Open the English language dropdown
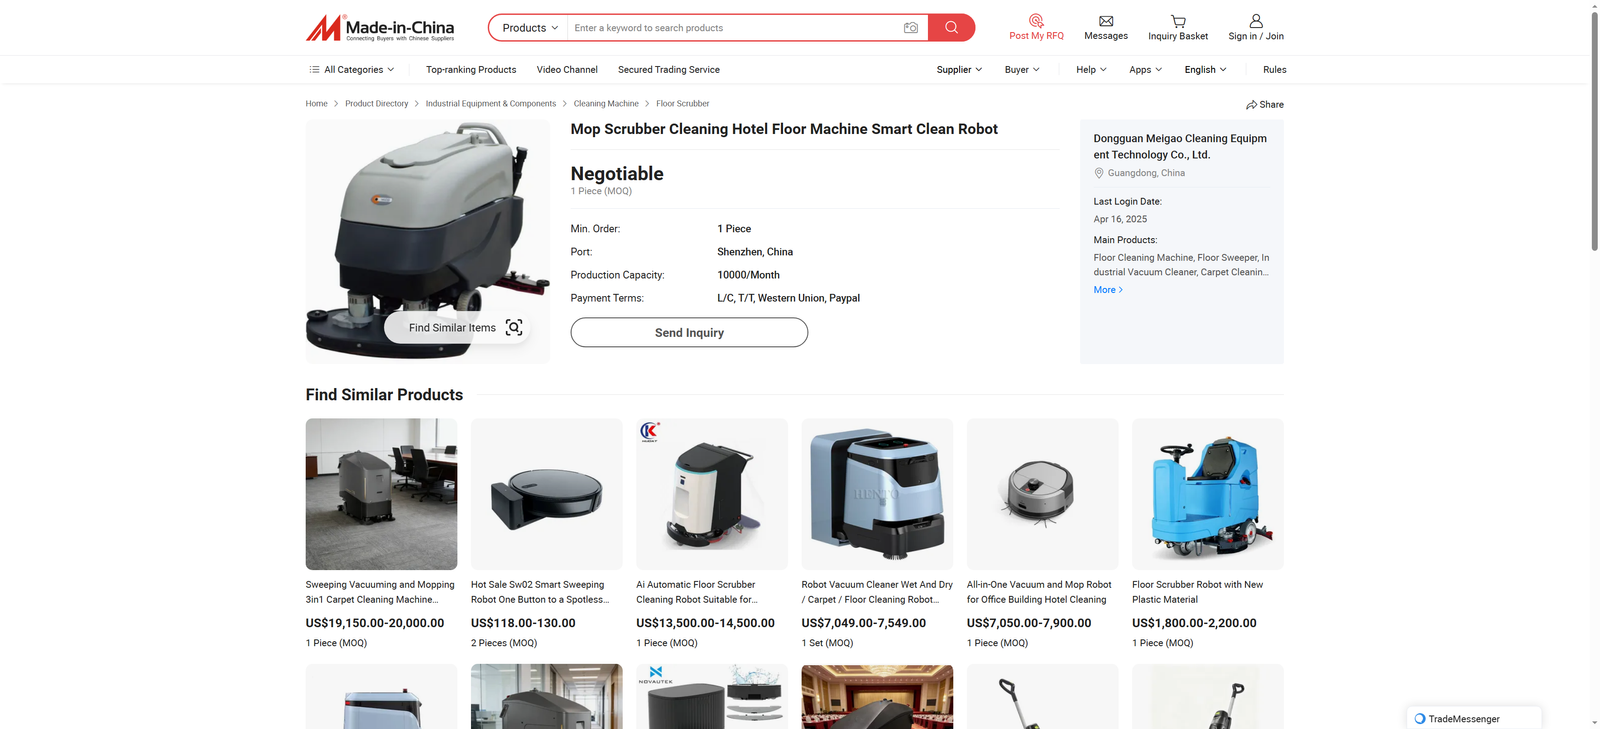1600x729 pixels. click(x=1205, y=70)
